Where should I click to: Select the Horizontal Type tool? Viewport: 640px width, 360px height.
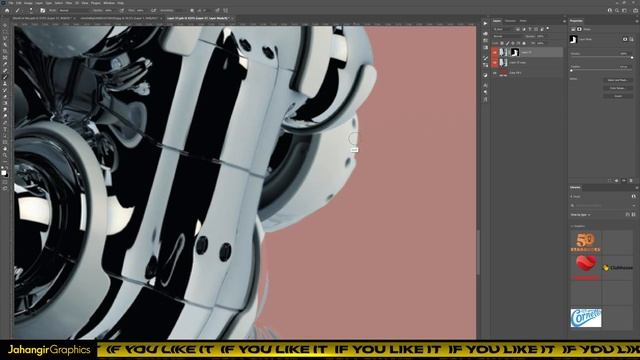point(5,129)
